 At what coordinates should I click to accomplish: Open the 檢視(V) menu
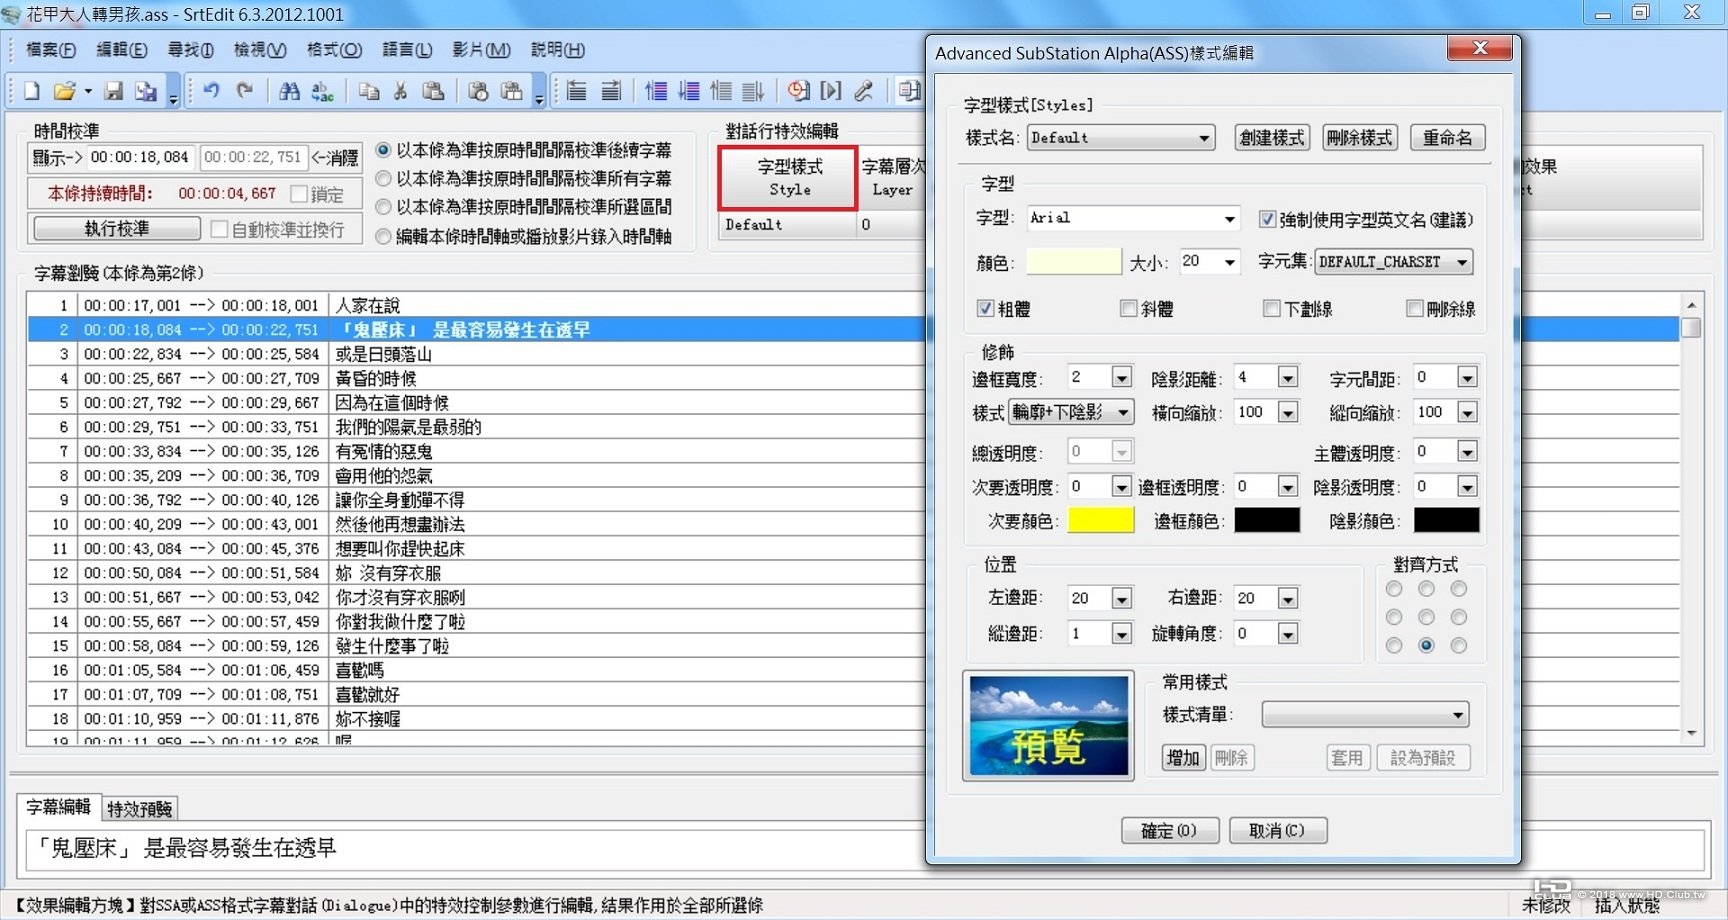(x=260, y=50)
